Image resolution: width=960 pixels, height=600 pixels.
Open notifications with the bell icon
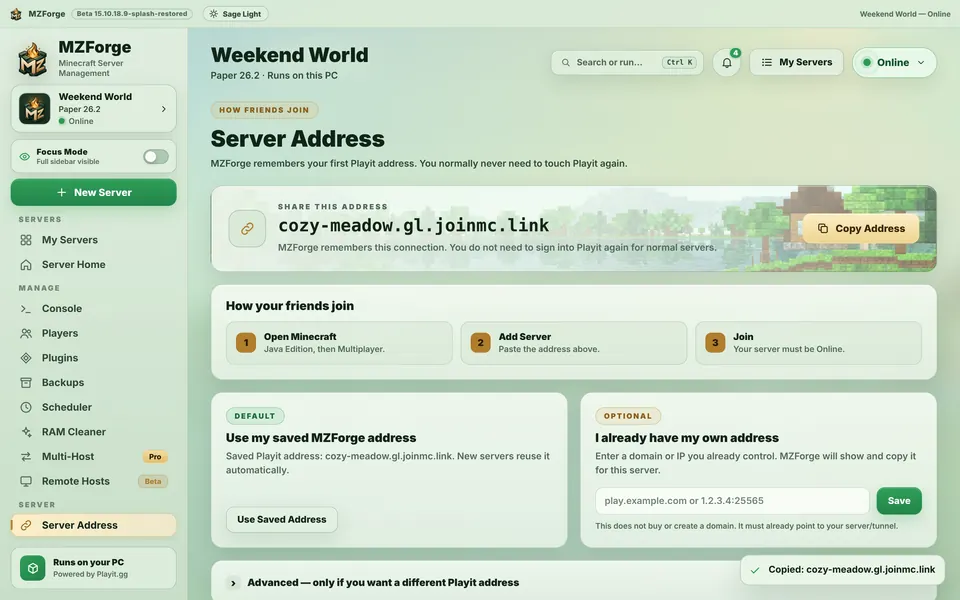click(x=727, y=62)
